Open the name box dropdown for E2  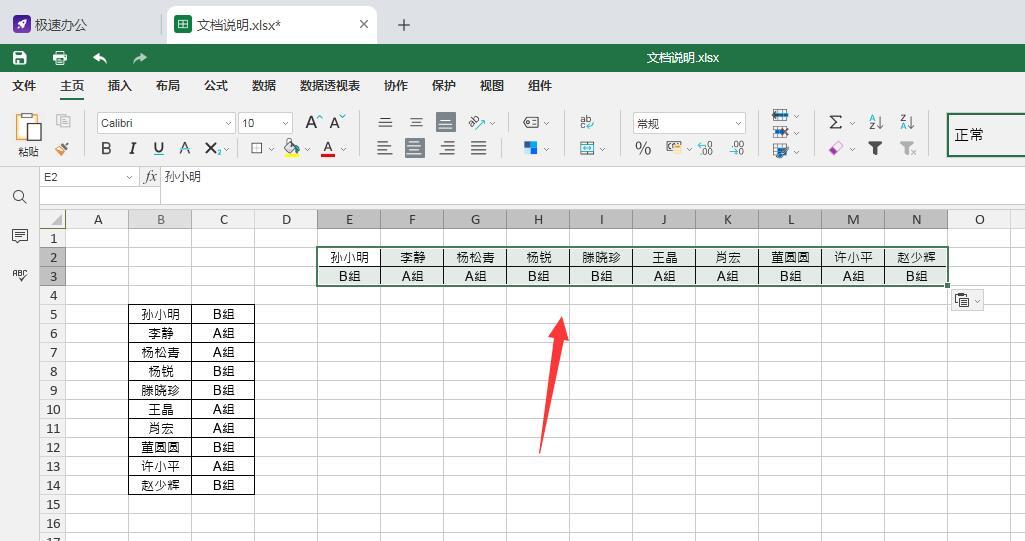[x=129, y=177]
